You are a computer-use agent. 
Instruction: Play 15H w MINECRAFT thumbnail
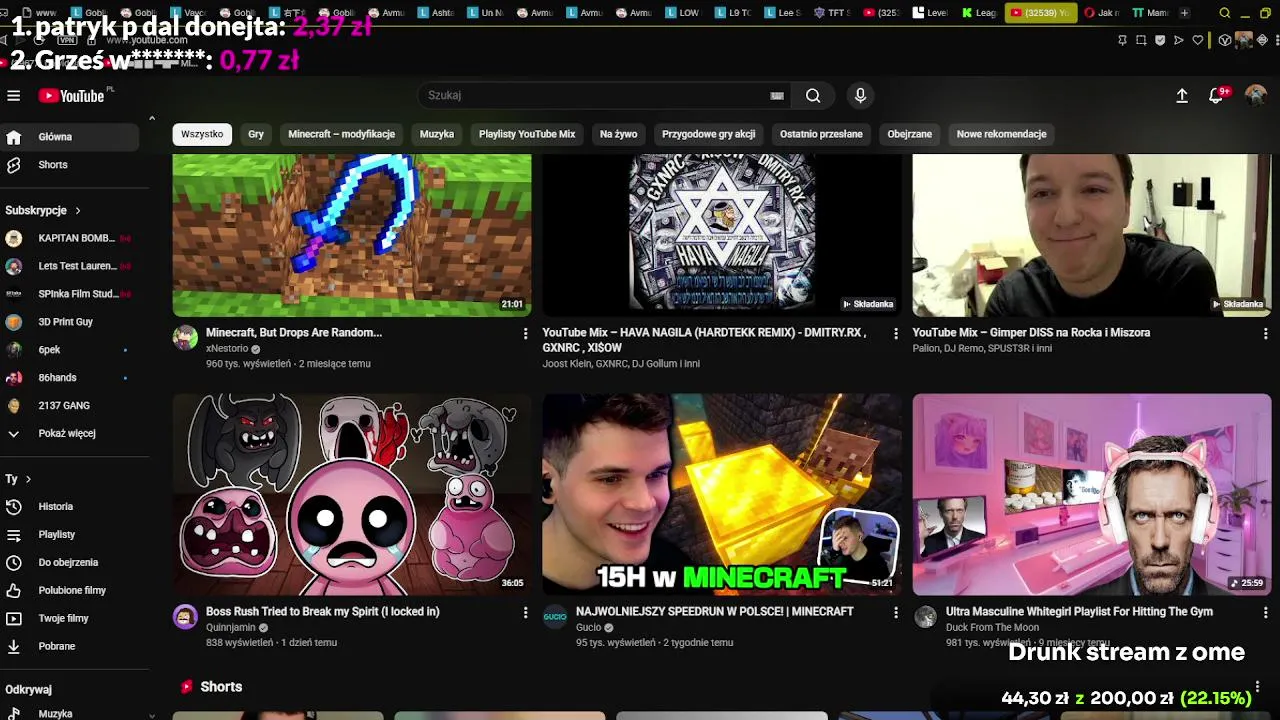click(722, 494)
